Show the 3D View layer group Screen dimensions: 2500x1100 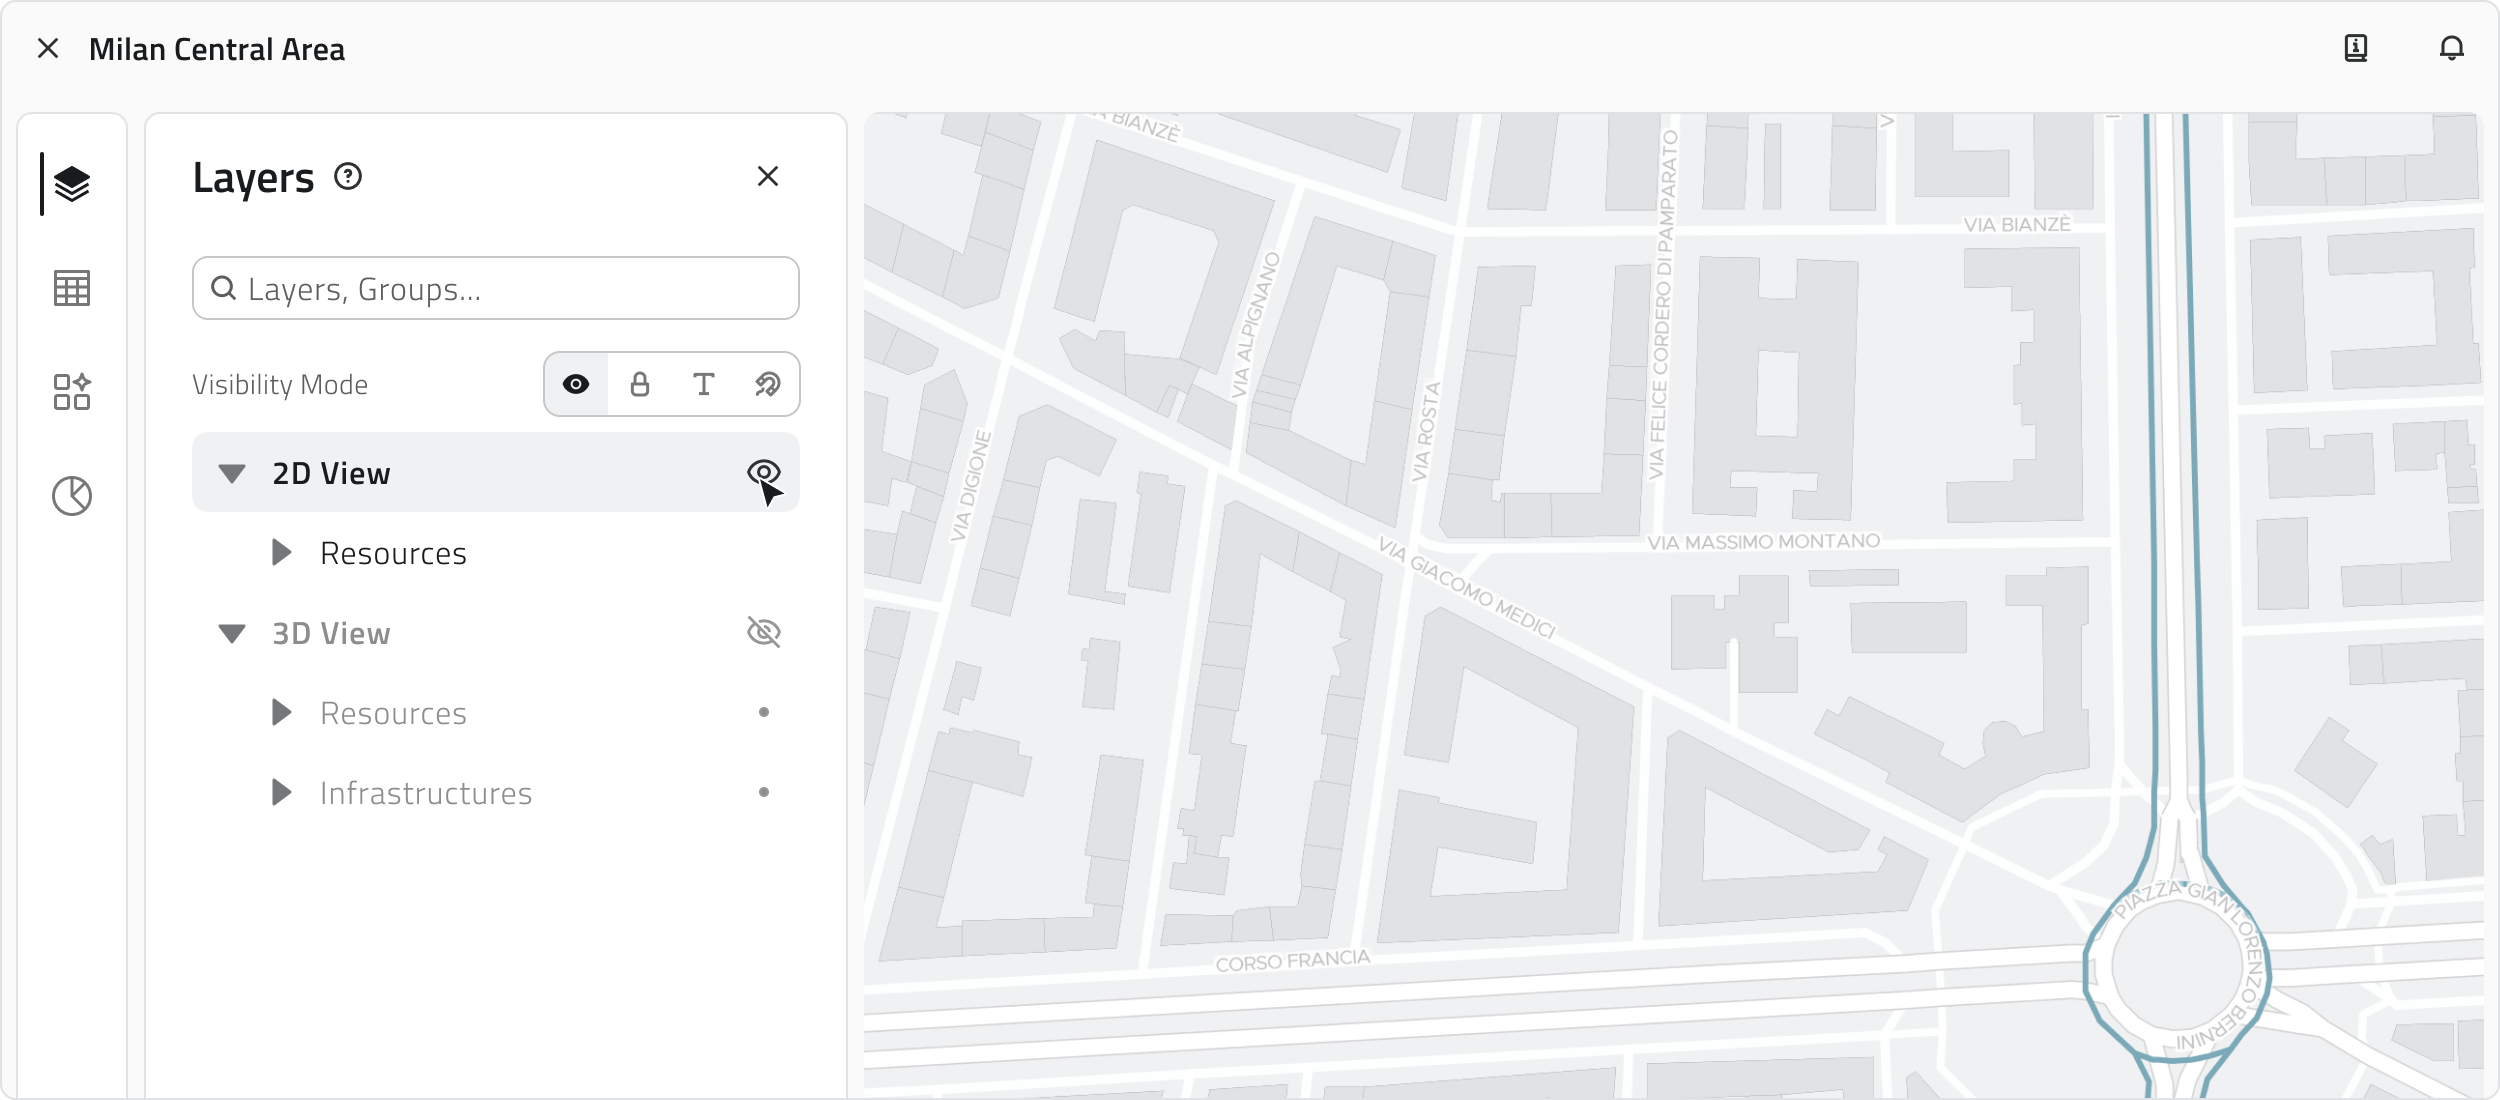(x=763, y=632)
